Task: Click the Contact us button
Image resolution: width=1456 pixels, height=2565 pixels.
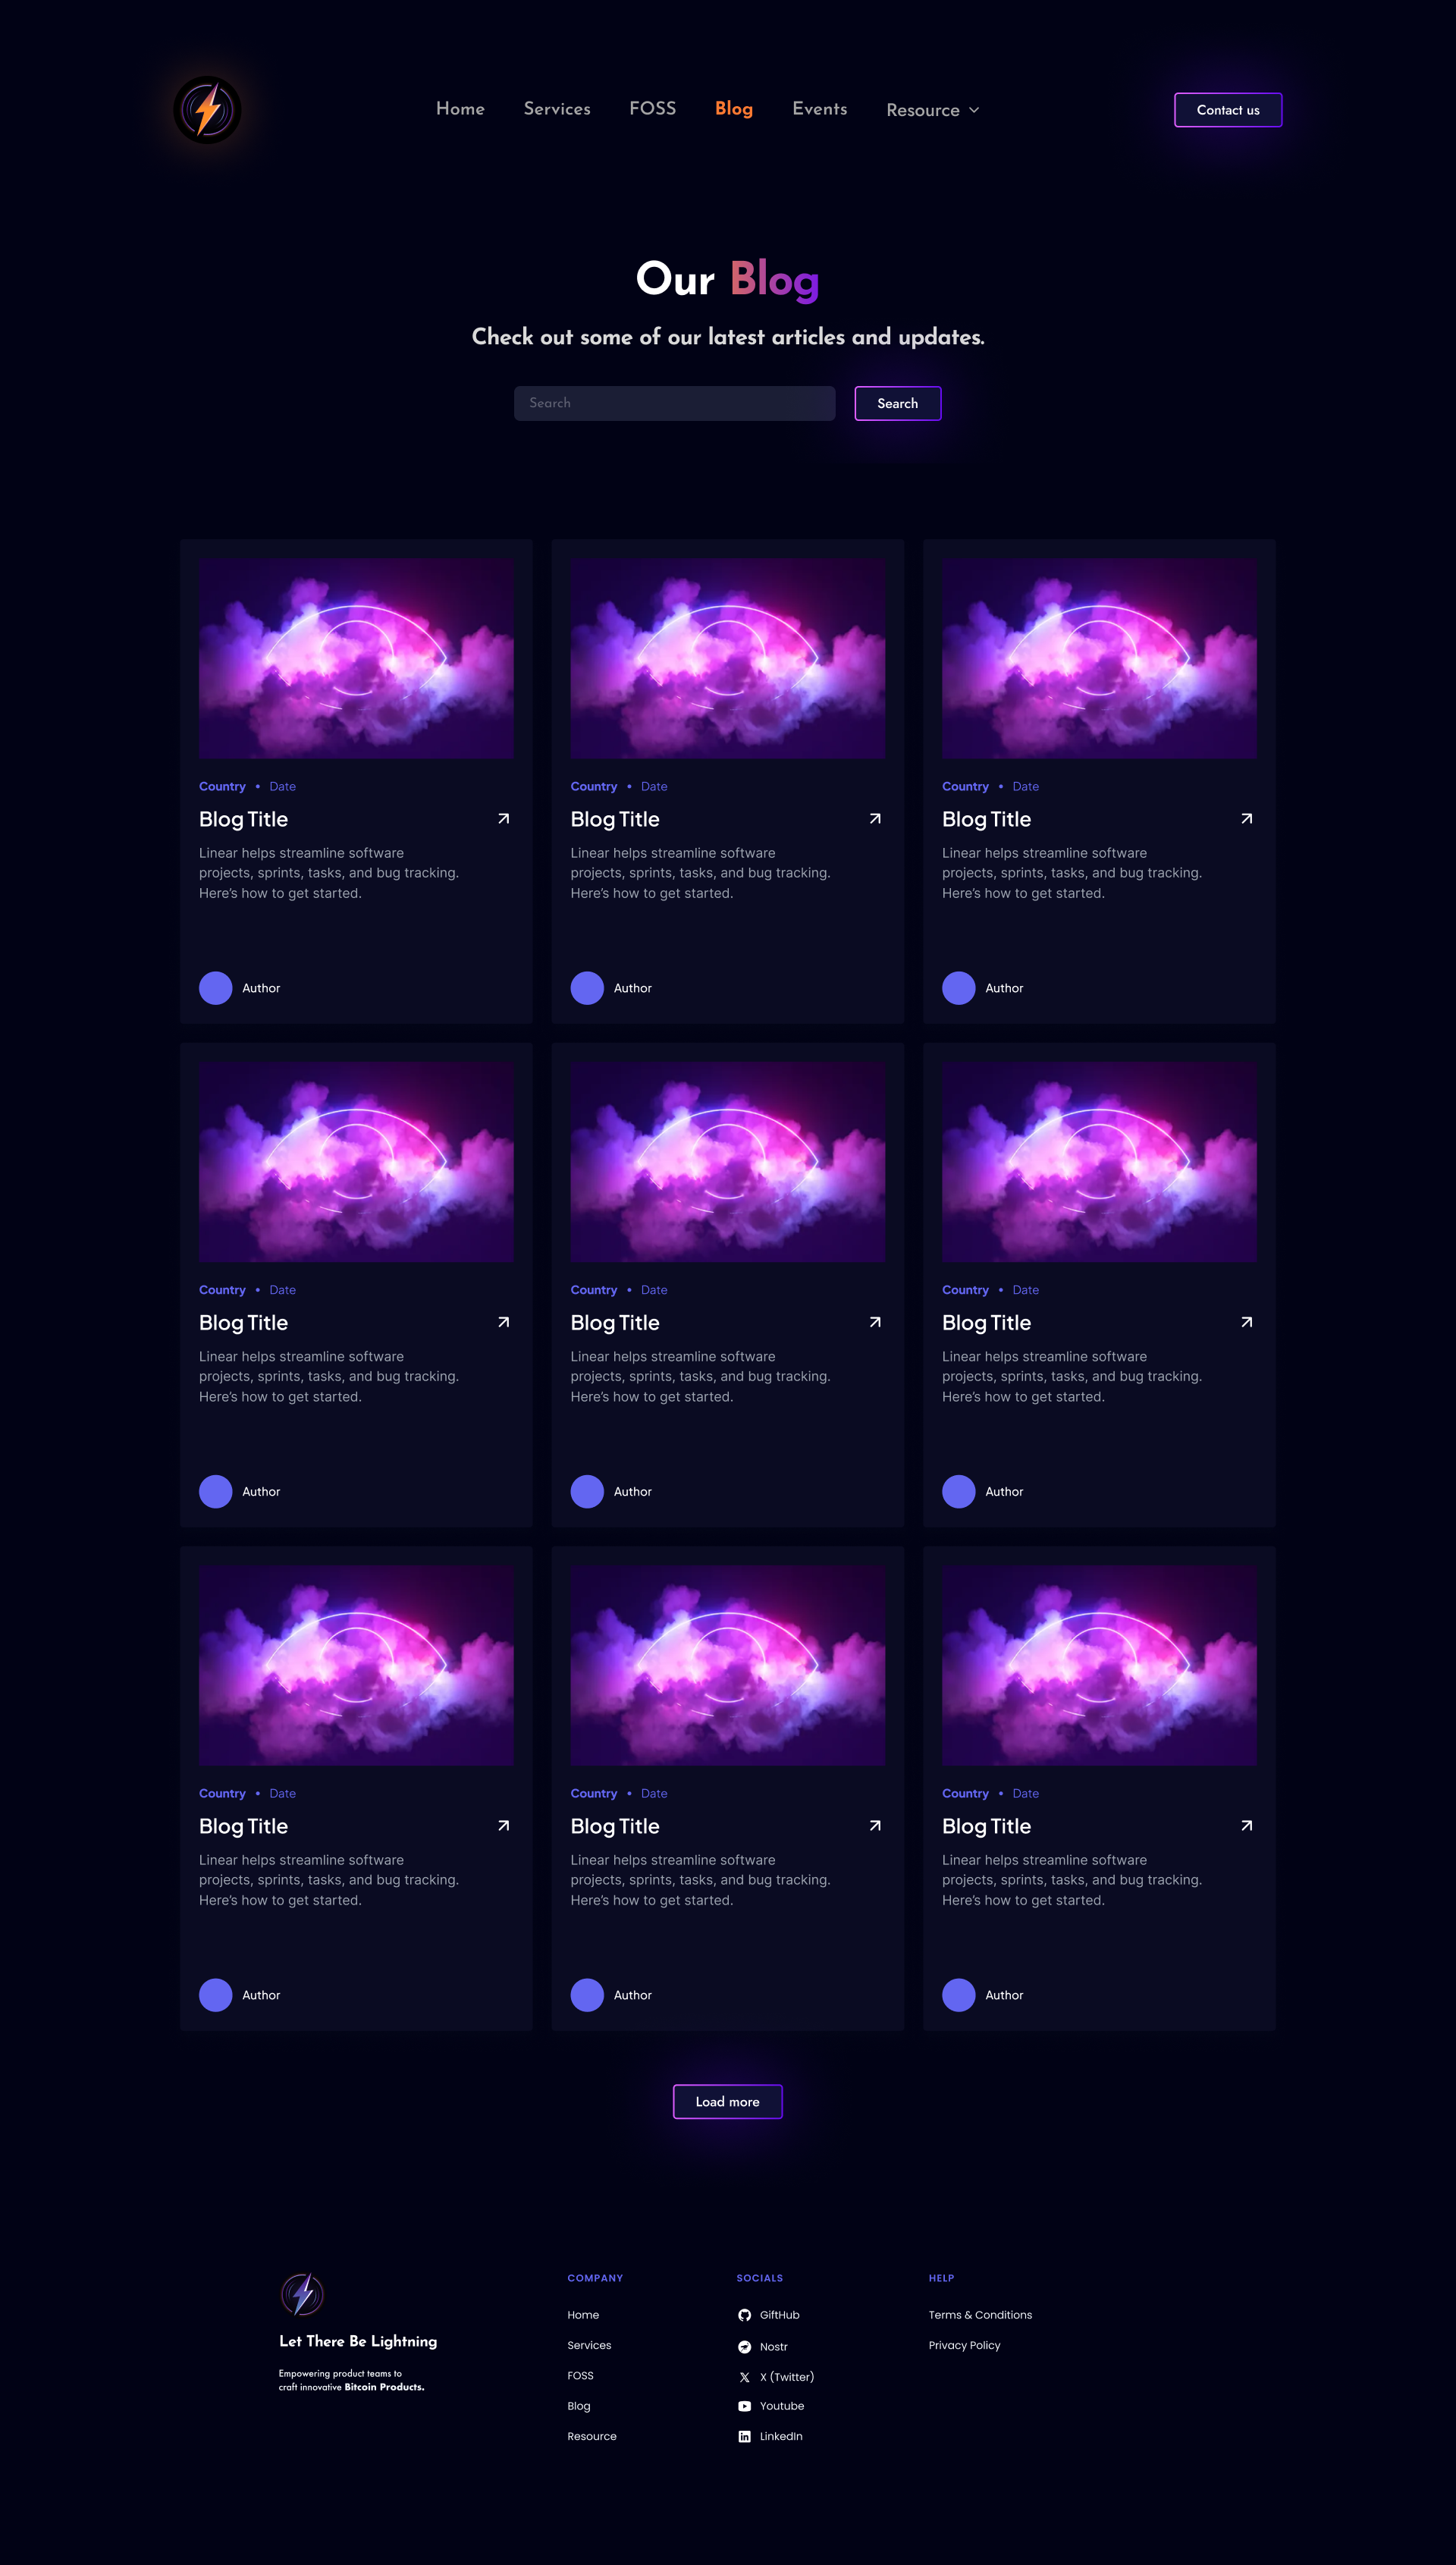Action: pyautogui.click(x=1228, y=110)
